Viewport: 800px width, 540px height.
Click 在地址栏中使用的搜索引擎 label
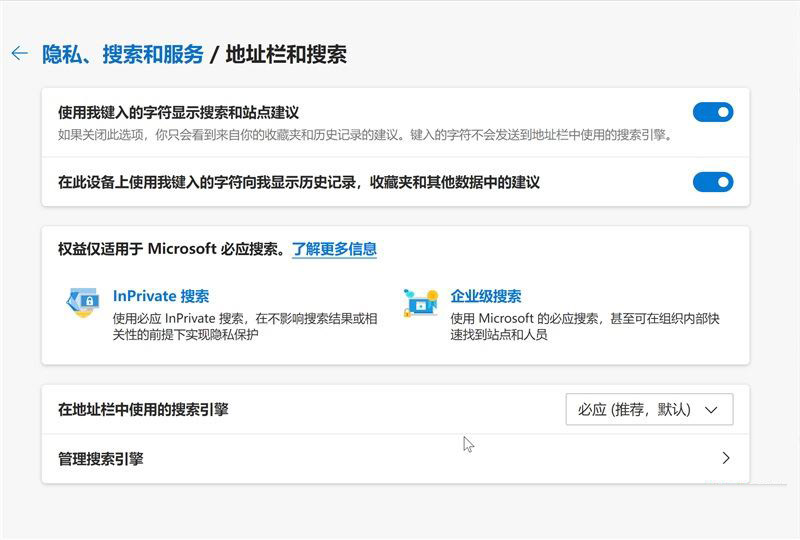143,409
